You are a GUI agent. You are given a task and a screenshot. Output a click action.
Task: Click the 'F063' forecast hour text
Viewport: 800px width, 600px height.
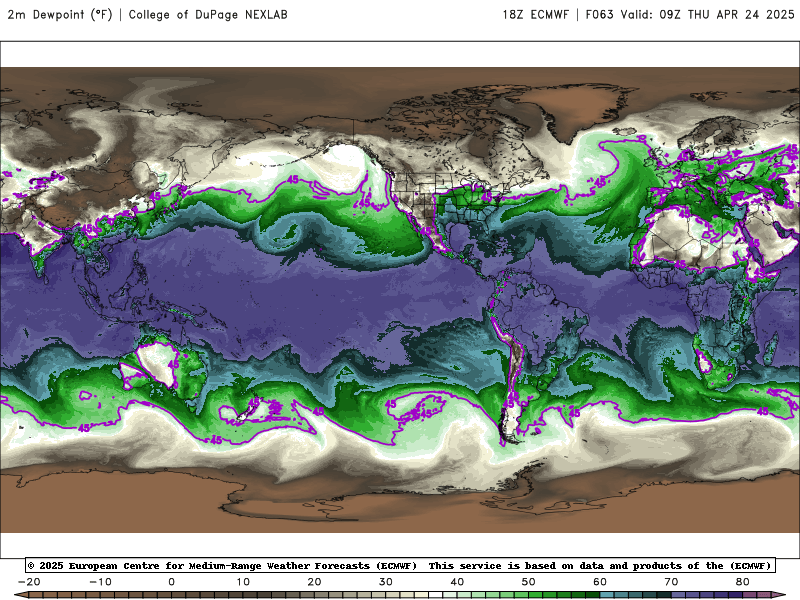[x=599, y=14]
